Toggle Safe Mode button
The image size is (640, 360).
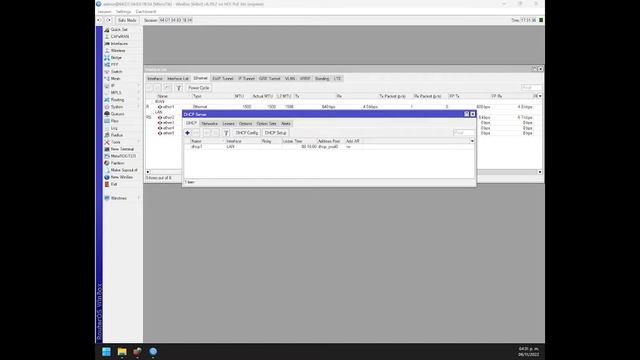coord(127,20)
